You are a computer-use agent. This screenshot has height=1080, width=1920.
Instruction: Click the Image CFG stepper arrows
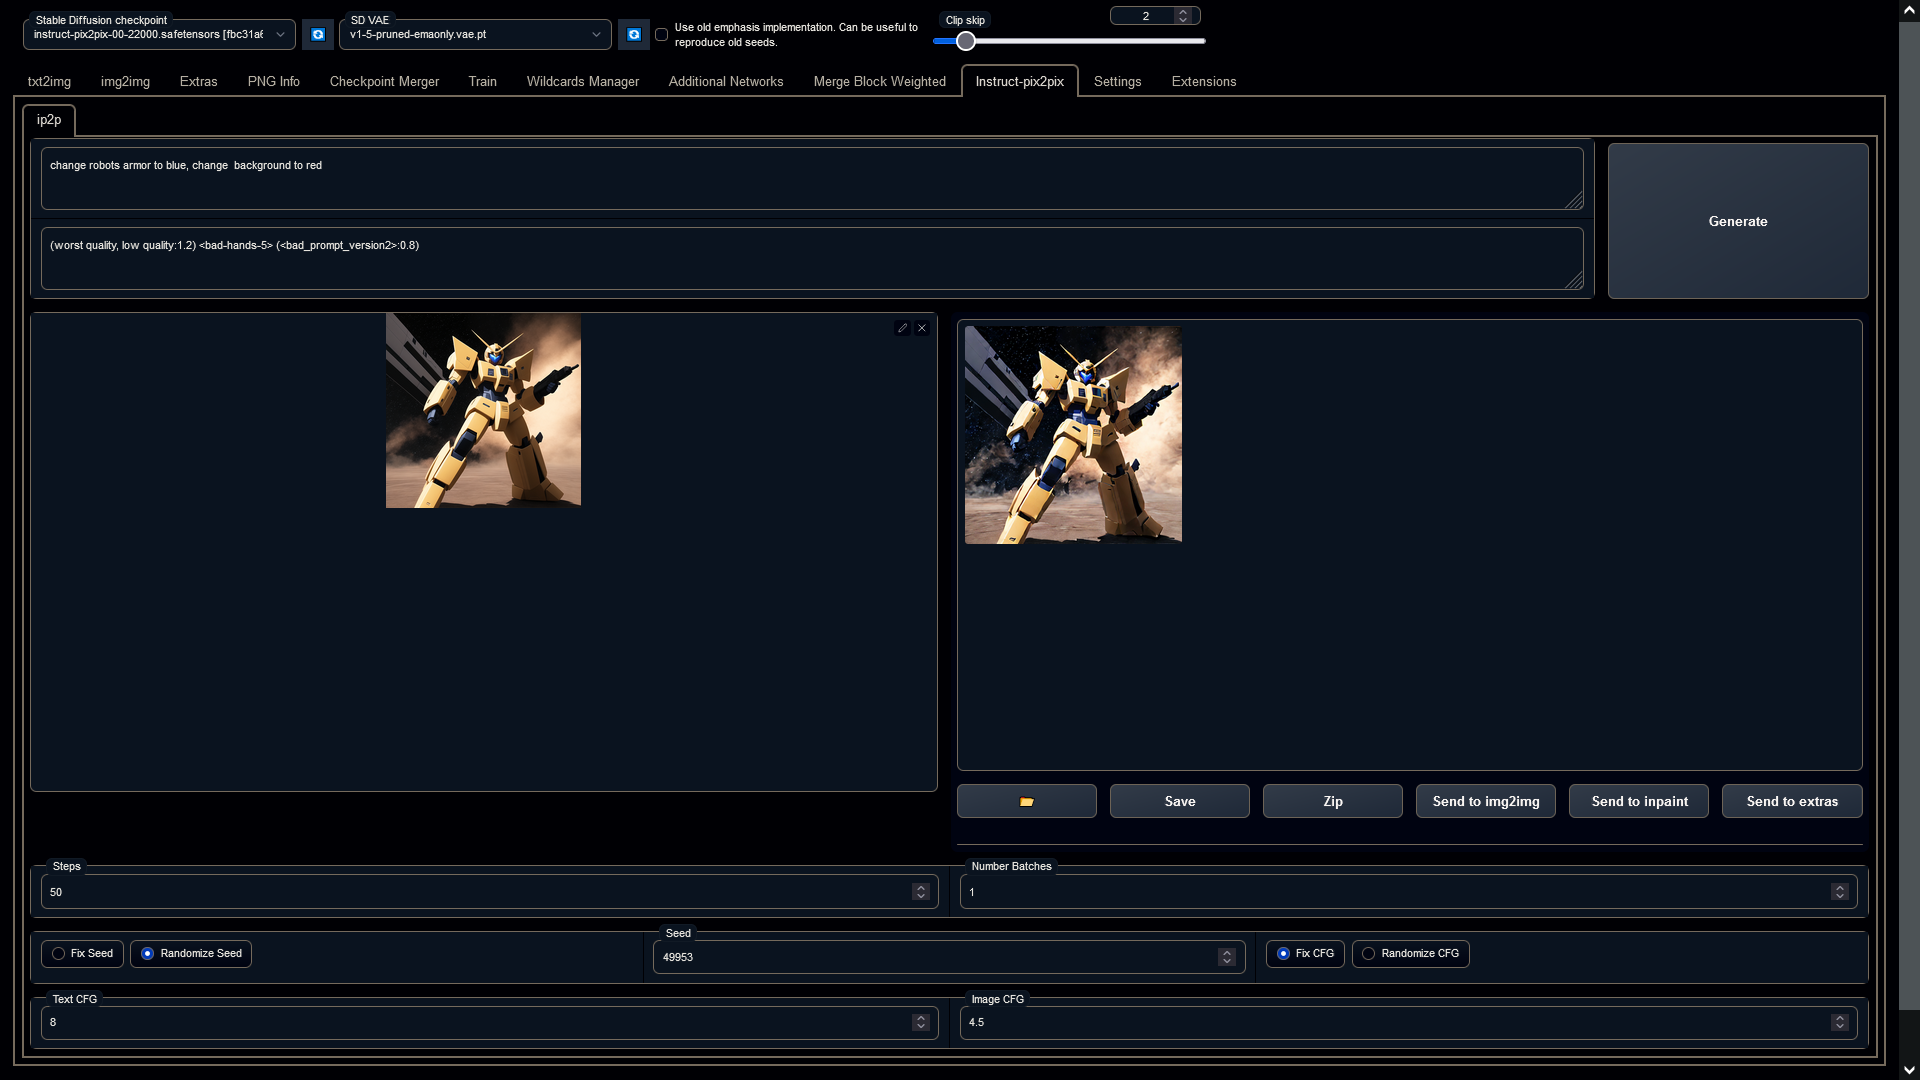click(1839, 1022)
